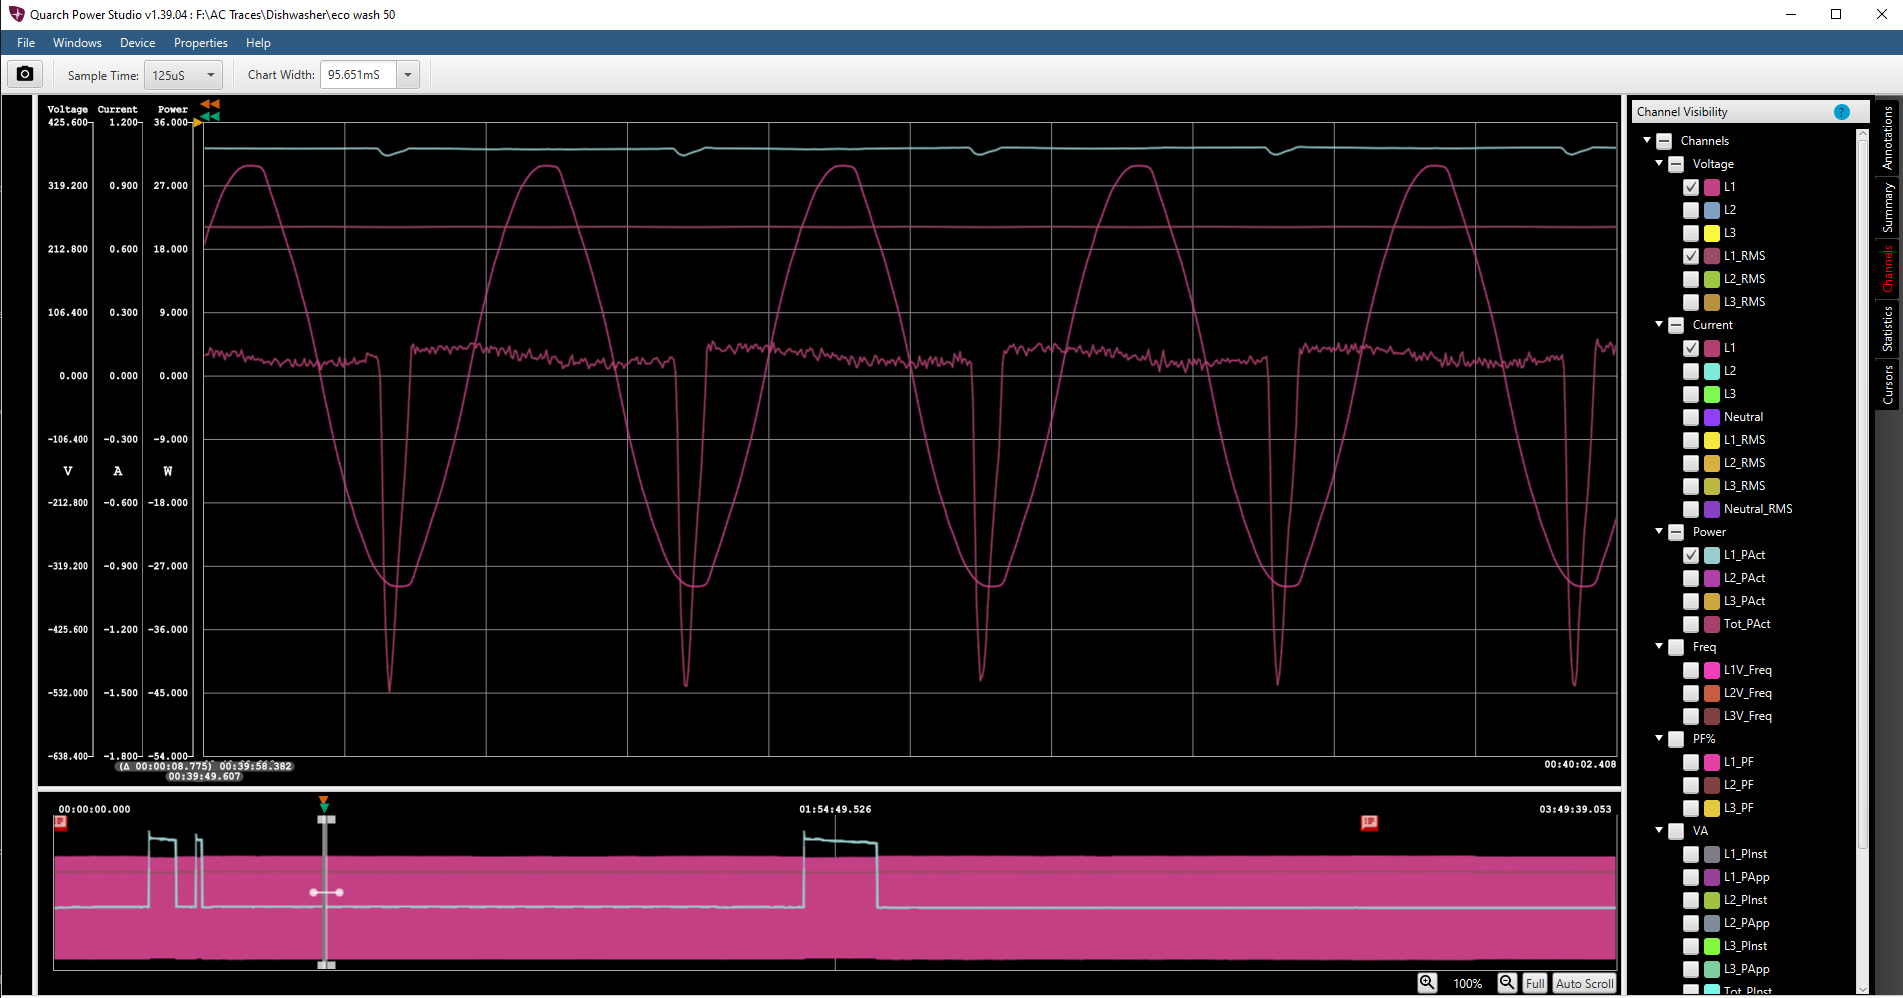Take a chart screenshot with the camera icon
1903x998 pixels.
pos(25,74)
